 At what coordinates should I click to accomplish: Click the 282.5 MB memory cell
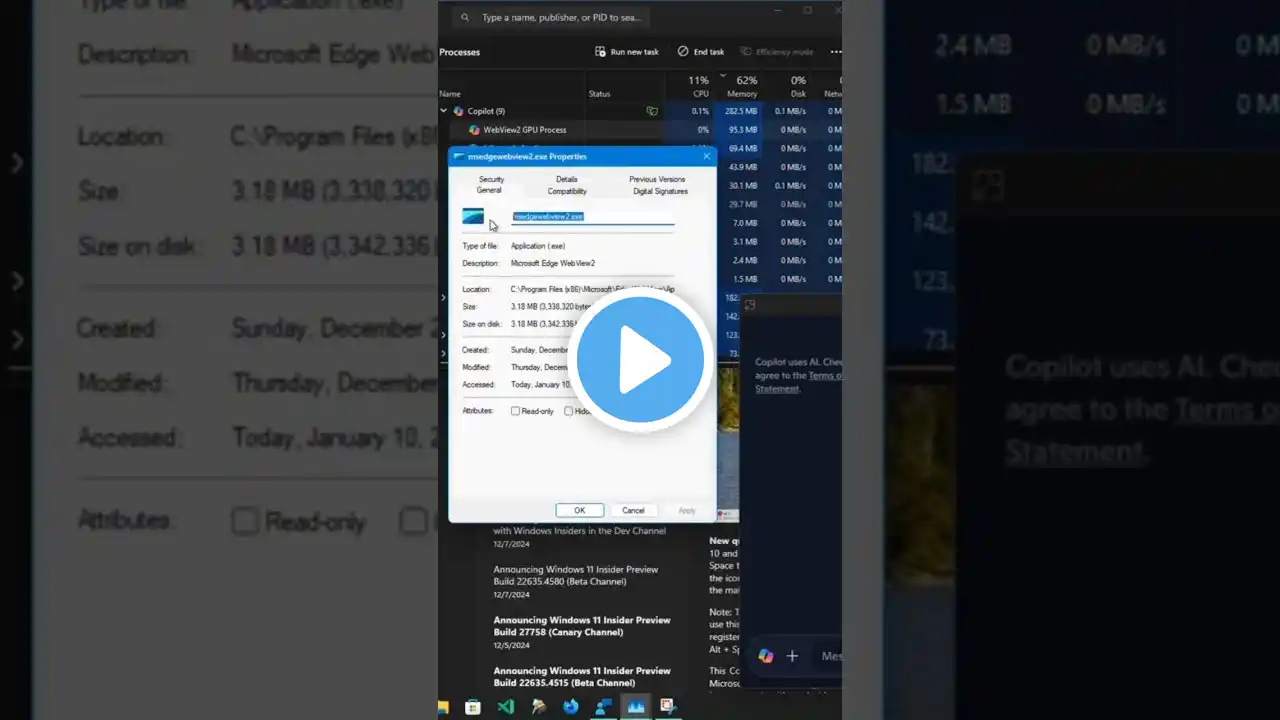point(741,111)
